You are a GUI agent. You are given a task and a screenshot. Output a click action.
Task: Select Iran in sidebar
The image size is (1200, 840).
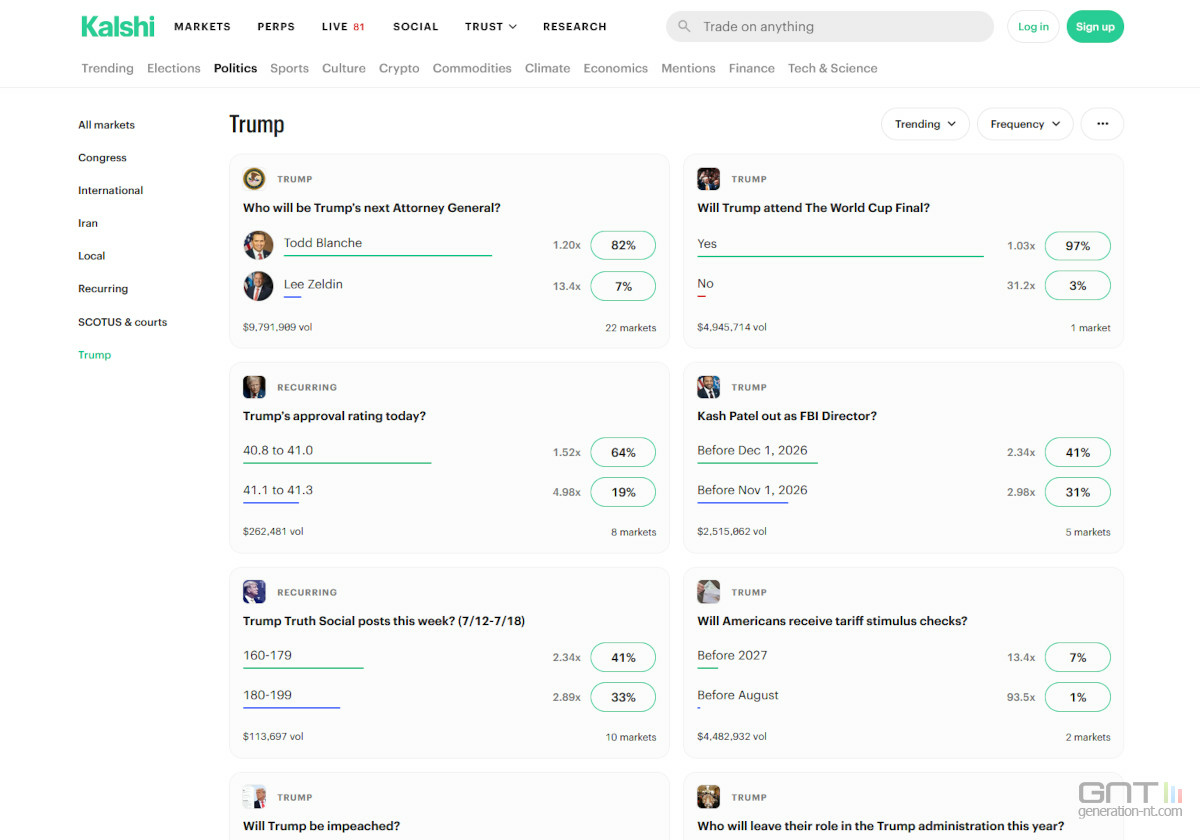[88, 223]
